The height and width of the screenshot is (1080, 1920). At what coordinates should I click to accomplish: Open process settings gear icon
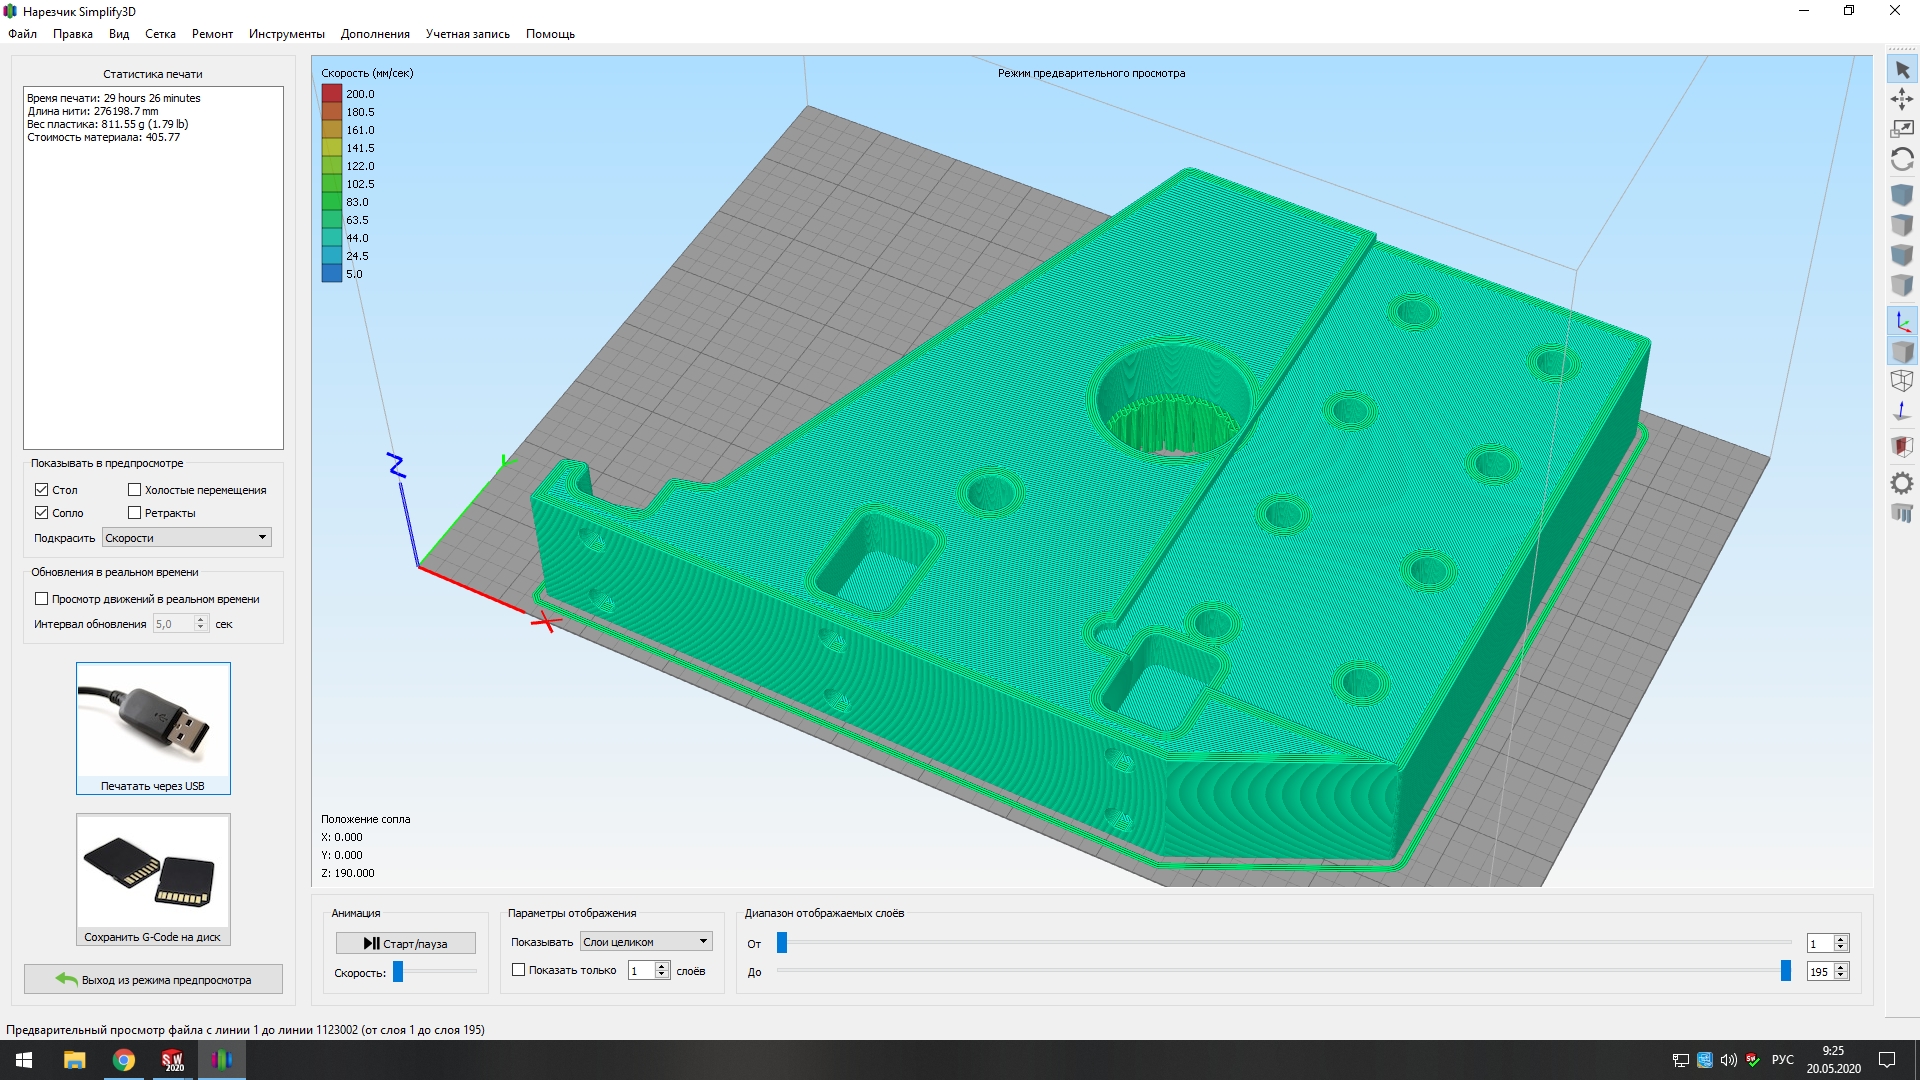[1902, 484]
